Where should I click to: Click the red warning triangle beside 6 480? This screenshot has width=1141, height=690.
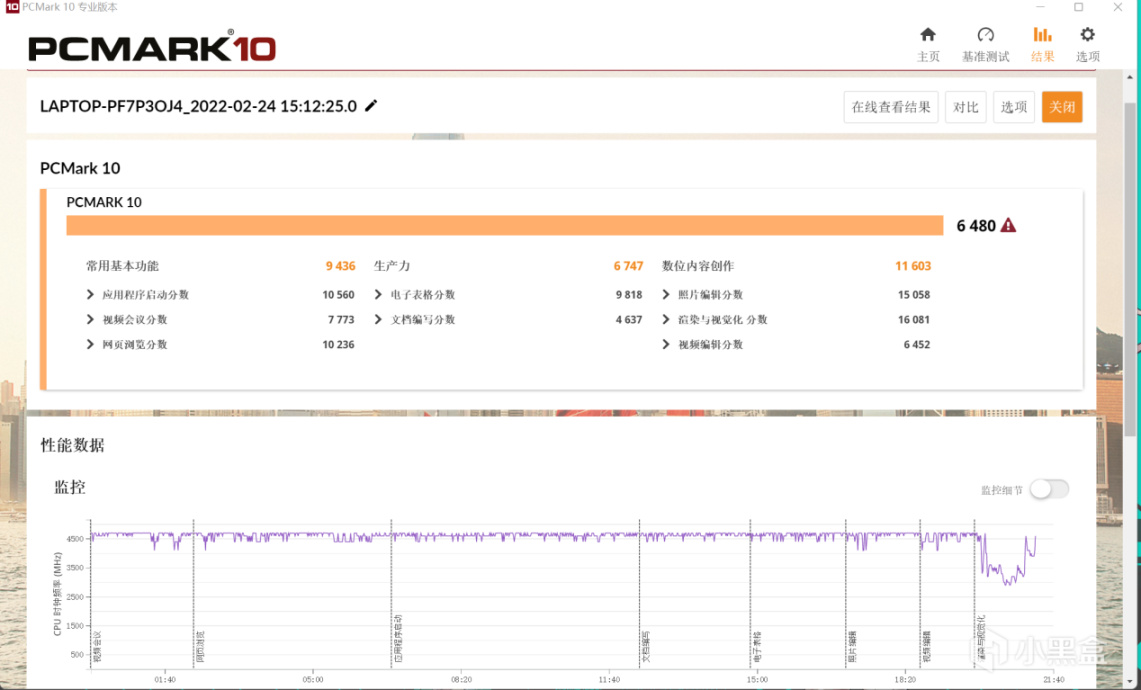(x=1008, y=226)
